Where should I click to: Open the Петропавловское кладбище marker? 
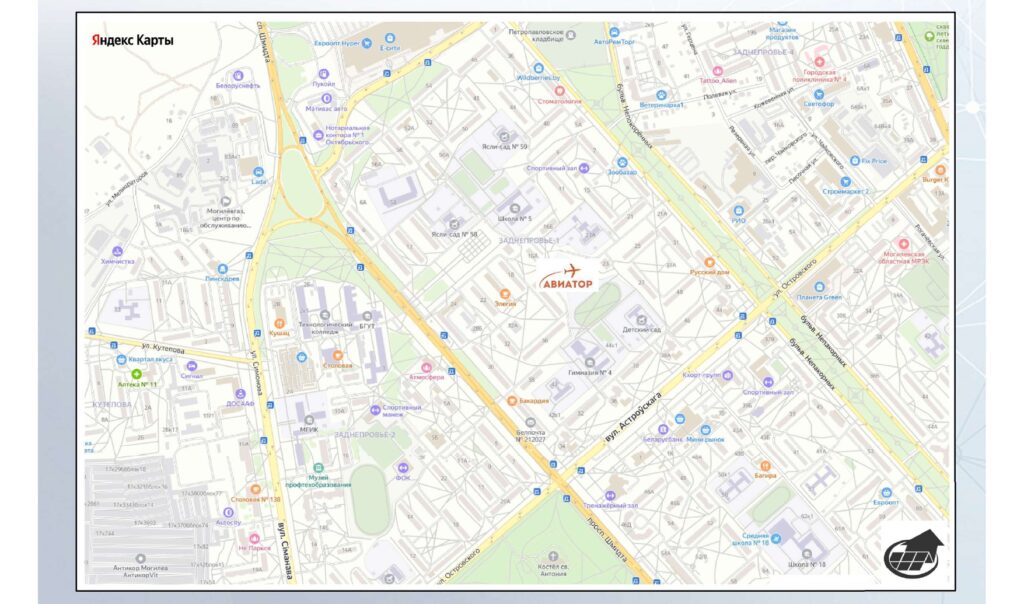pos(571,35)
